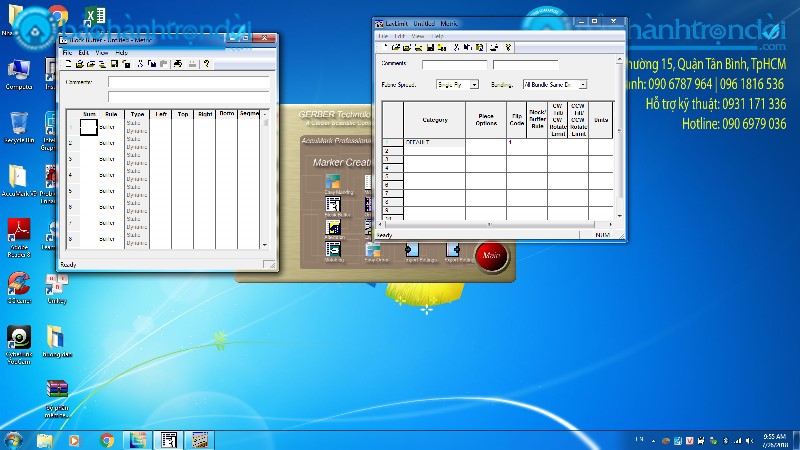The image size is (800, 450).
Task: Click Export Bookings icon in launcher
Action: (x=453, y=249)
